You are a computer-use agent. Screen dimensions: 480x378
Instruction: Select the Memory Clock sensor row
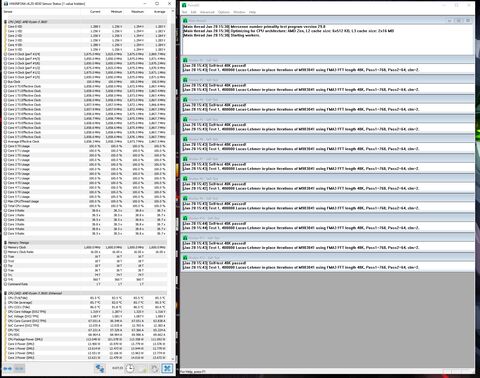click(x=85, y=247)
